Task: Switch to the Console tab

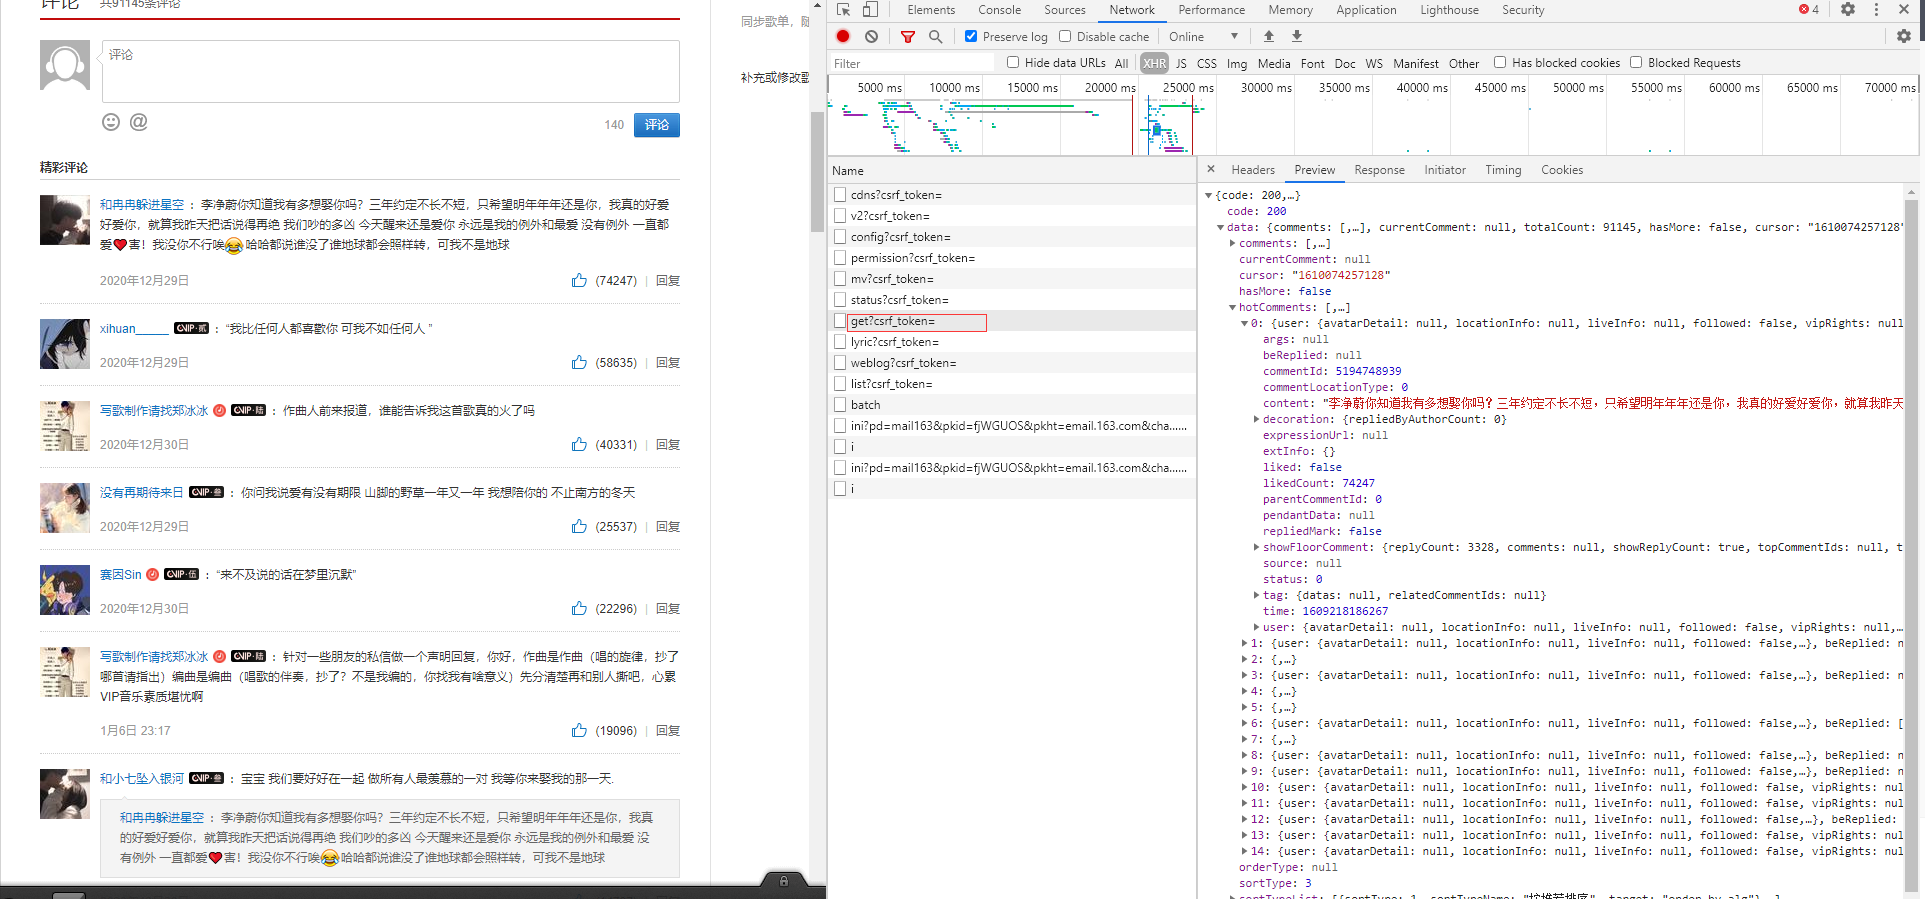Action: [999, 10]
